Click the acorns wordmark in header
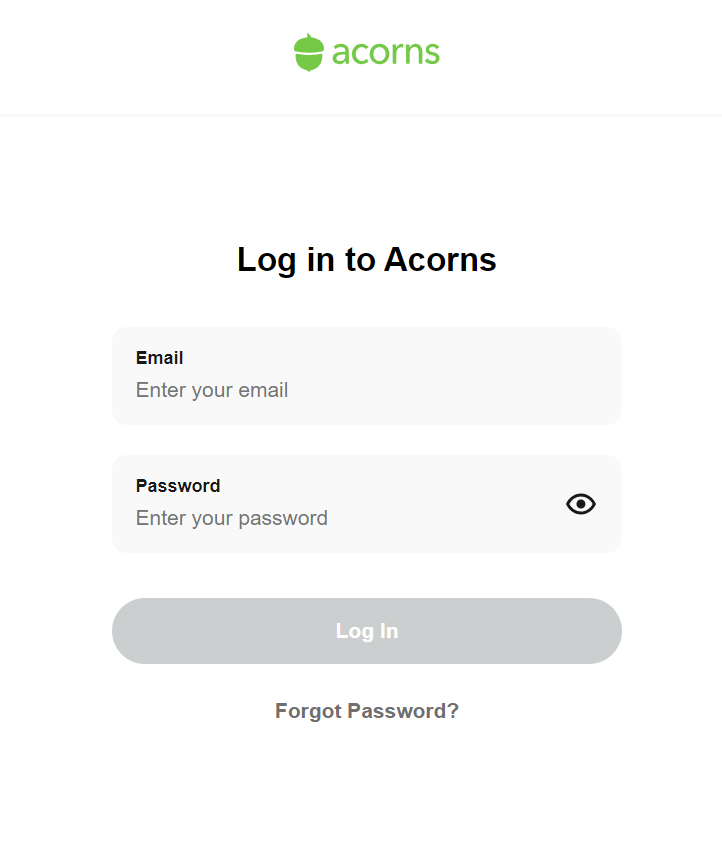The width and height of the screenshot is (722, 844). [x=385, y=53]
